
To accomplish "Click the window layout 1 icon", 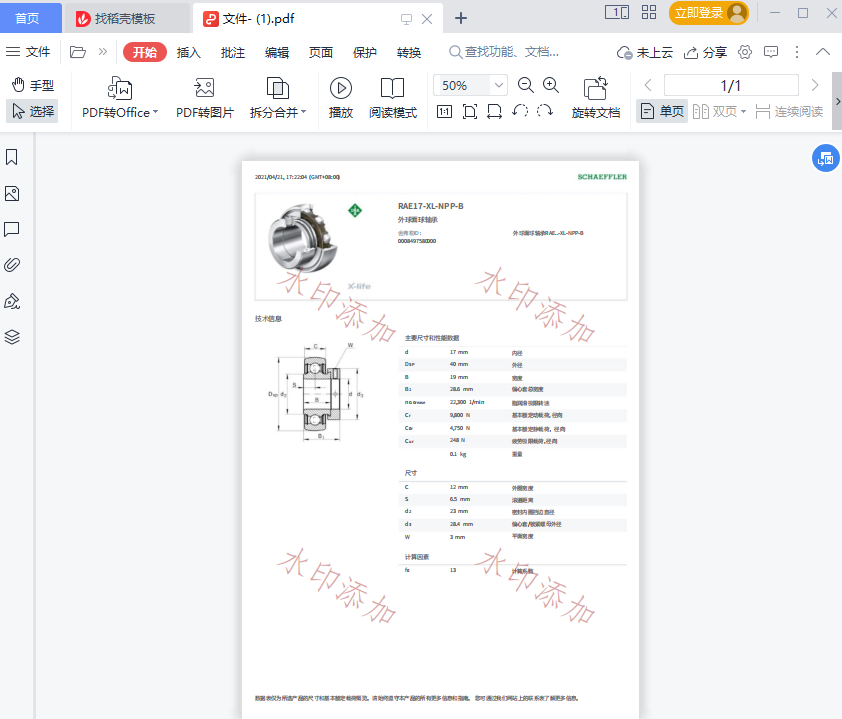I will (x=617, y=12).
